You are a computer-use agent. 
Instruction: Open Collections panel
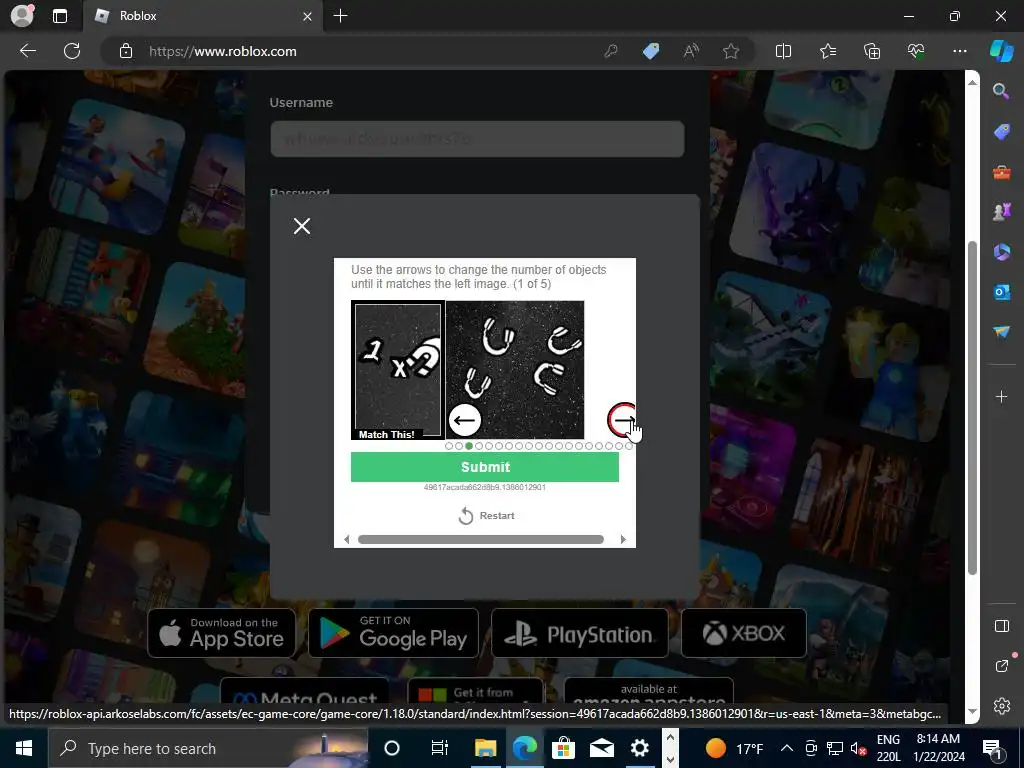click(872, 51)
